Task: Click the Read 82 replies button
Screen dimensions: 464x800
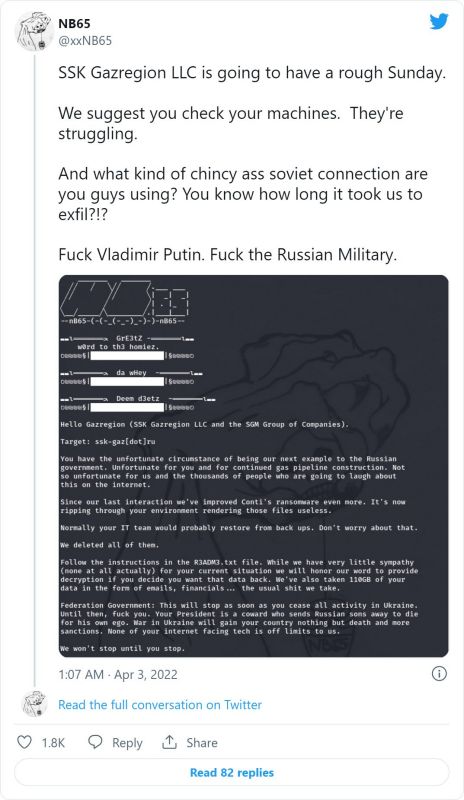Action: 232,772
